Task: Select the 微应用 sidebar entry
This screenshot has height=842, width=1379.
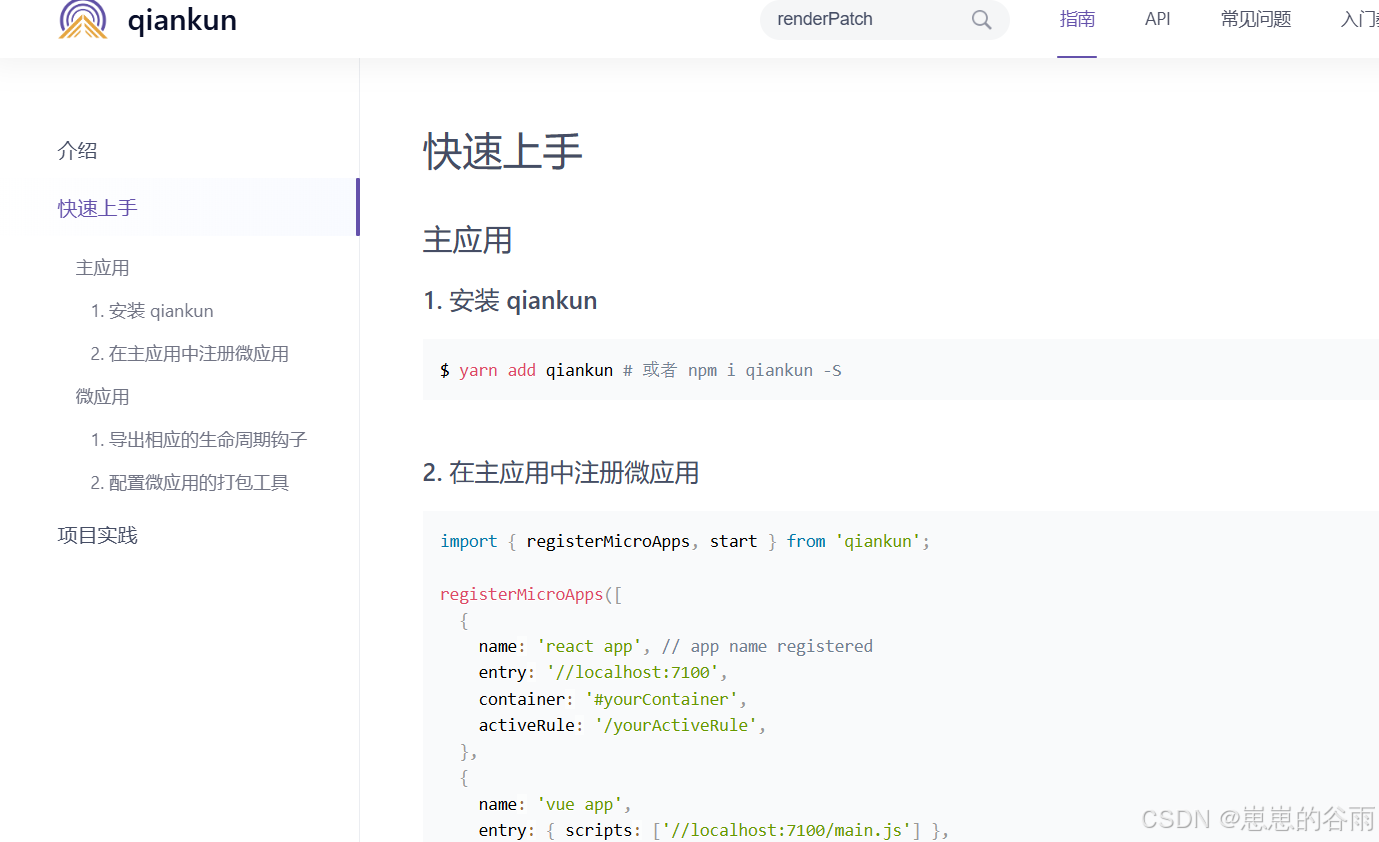Action: coord(102,396)
